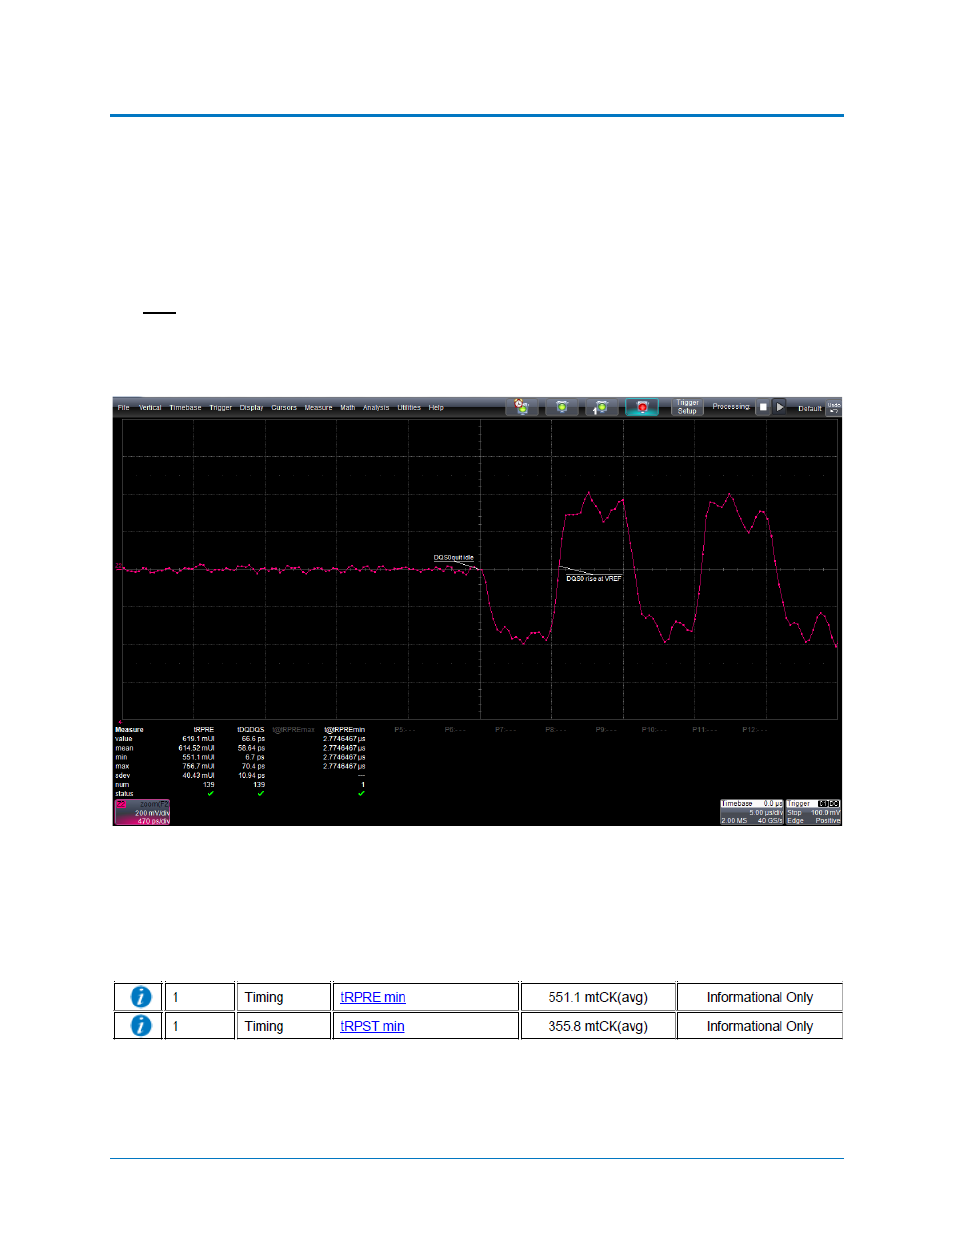
Task: Click the empty P12 measurement slot
Action: tap(755, 730)
